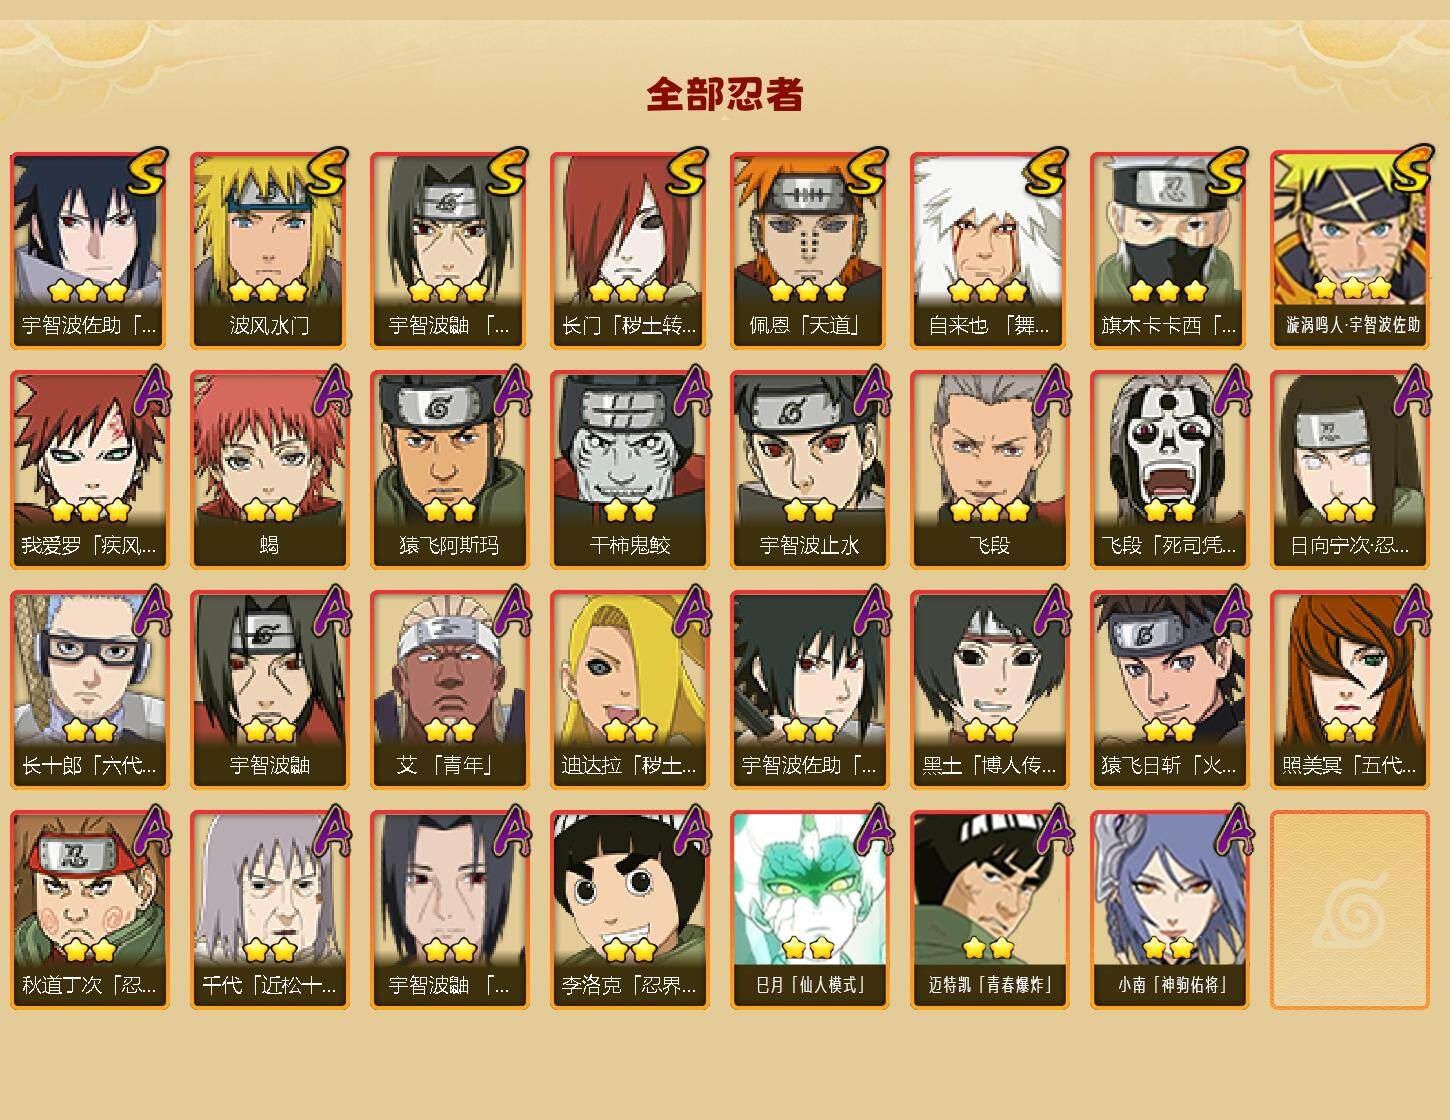Click the 艾「青年」 character portrait
1450x1120 pixels.
pos(449,690)
